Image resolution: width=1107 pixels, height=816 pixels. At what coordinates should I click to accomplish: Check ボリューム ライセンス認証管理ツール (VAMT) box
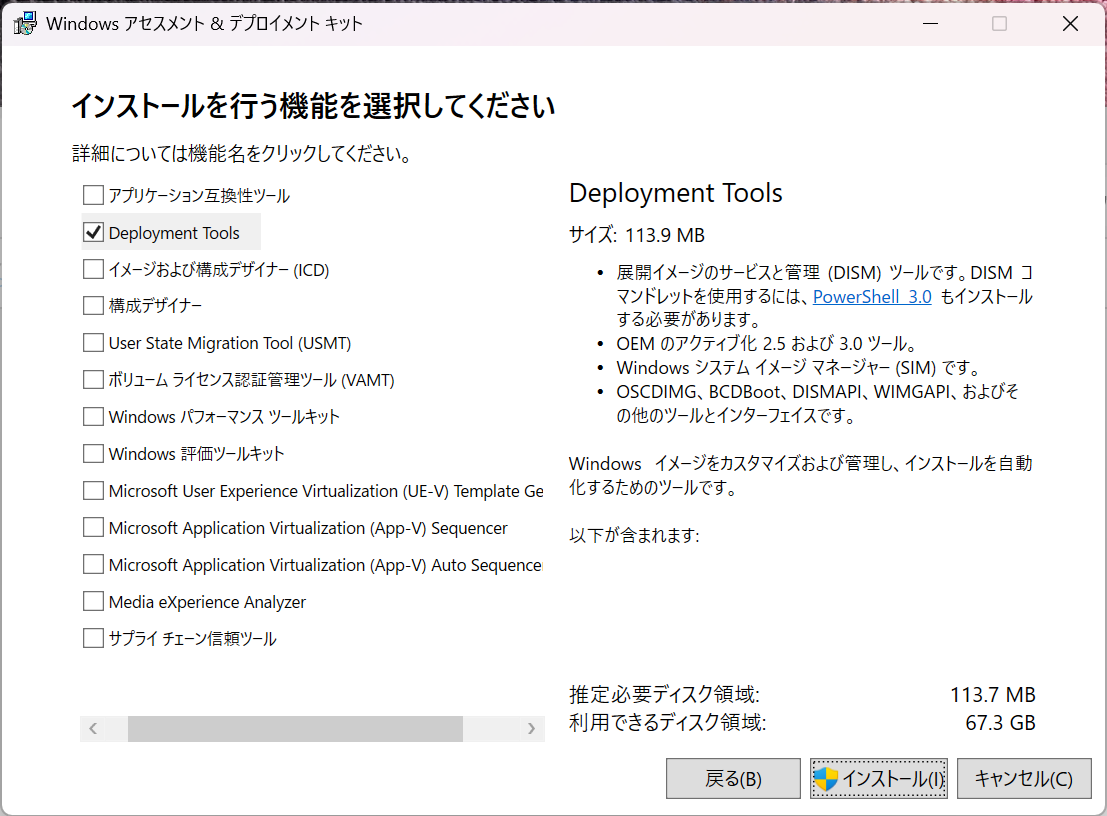coord(93,380)
